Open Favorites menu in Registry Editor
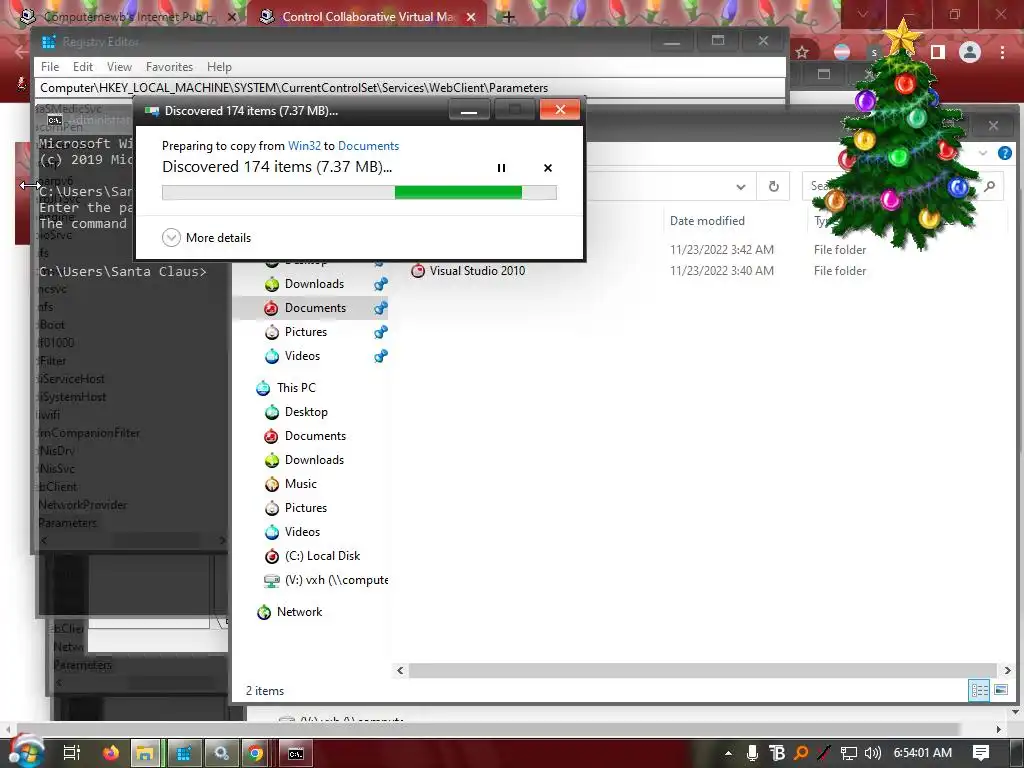Viewport: 1024px width, 768px height. pyautogui.click(x=169, y=67)
